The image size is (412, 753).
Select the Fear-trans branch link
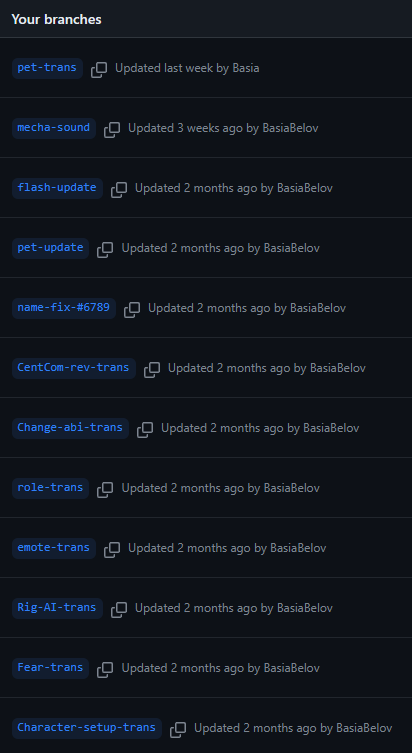[50, 668]
